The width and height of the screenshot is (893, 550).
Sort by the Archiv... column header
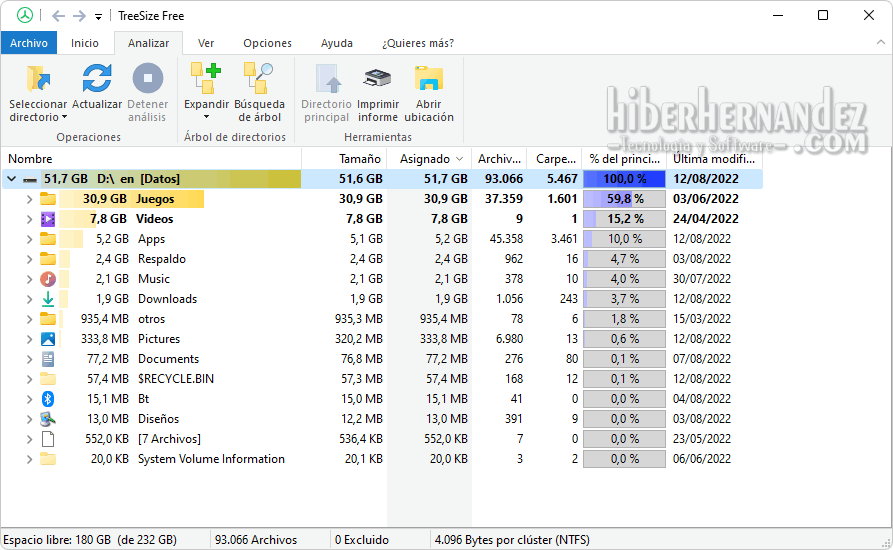tap(499, 159)
